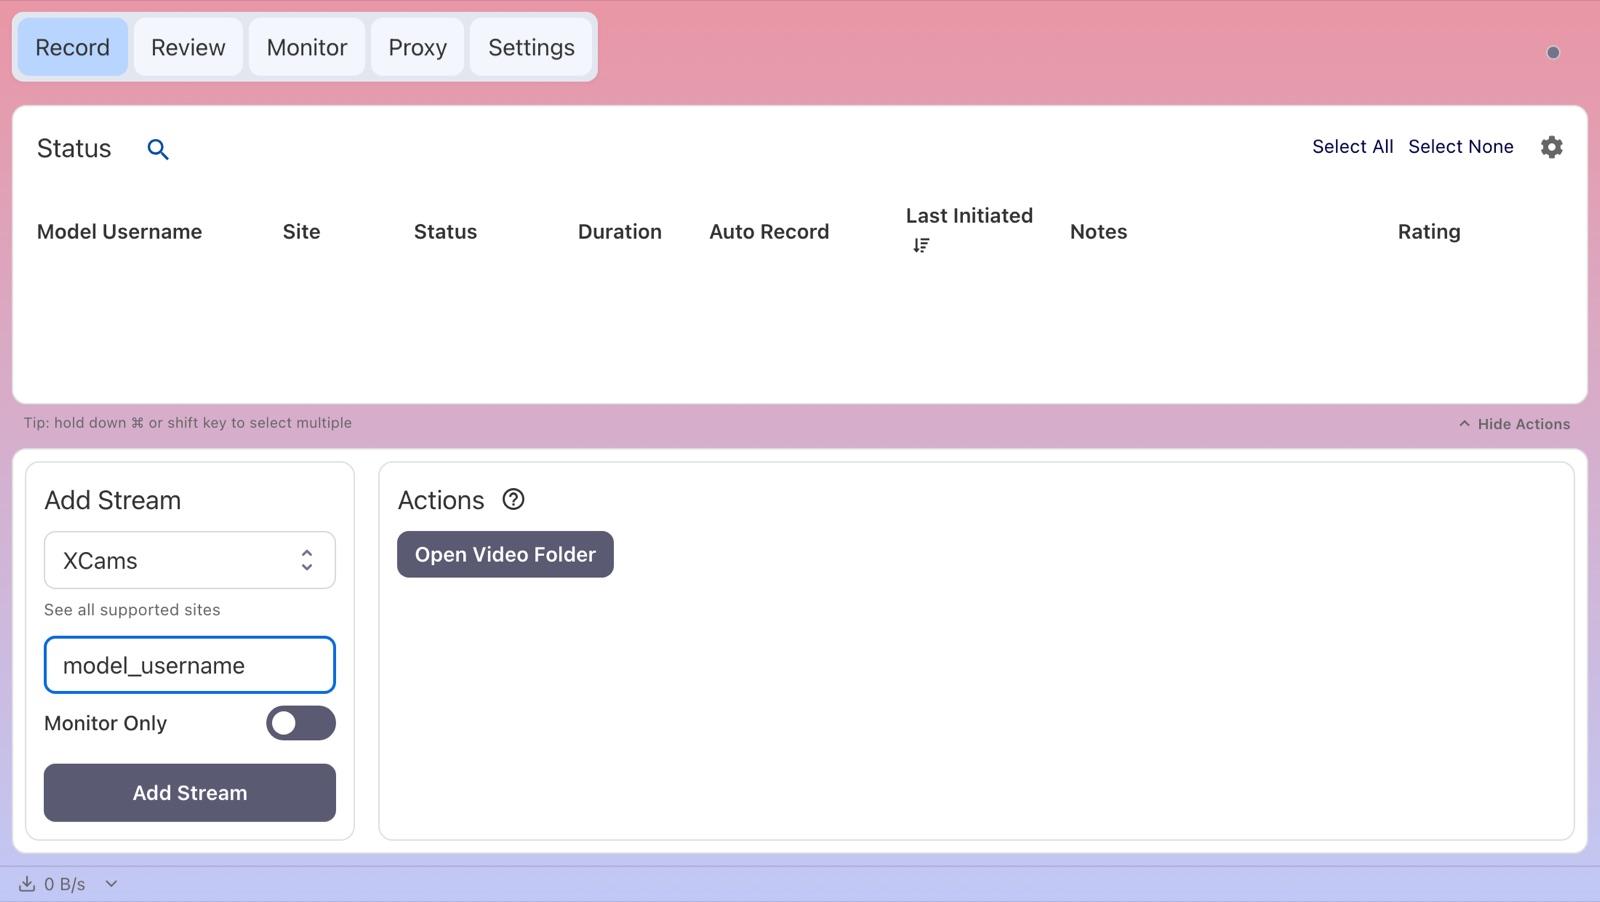
Task: Open See all supported sites link
Action: coord(132,610)
